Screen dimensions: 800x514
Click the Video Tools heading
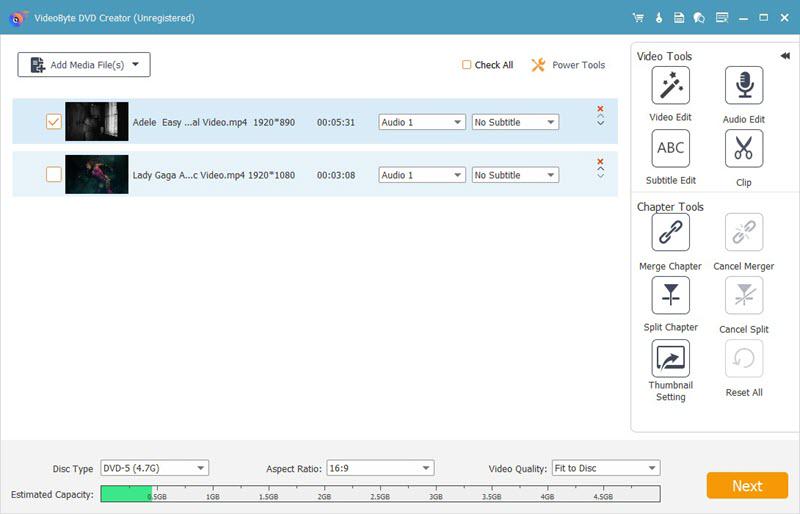(x=664, y=56)
